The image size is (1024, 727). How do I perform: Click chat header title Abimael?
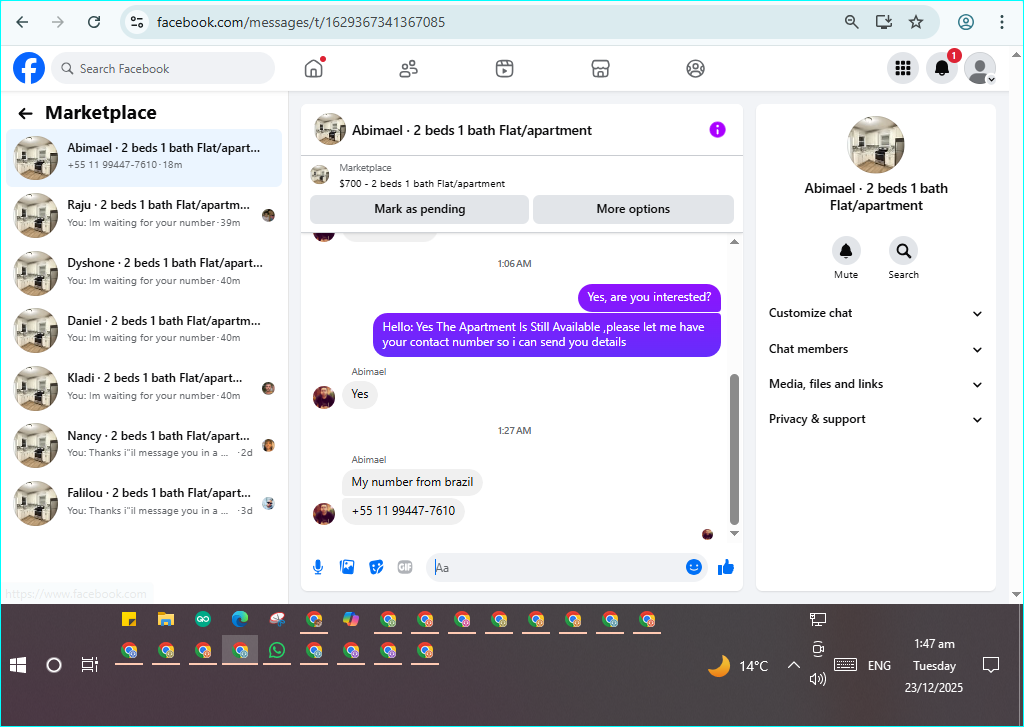coord(472,130)
